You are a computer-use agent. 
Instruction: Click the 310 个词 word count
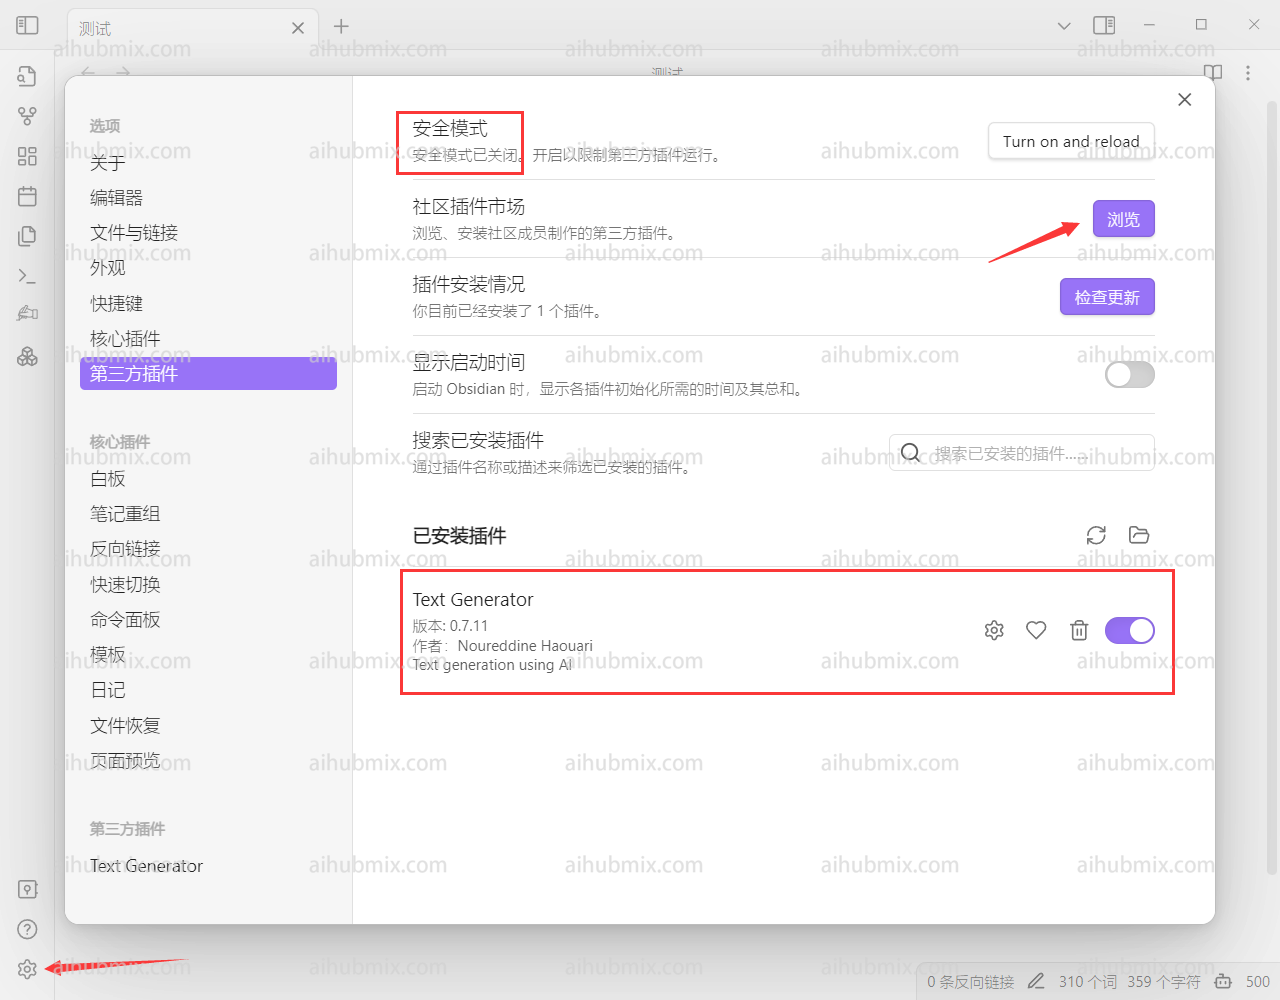(1088, 981)
